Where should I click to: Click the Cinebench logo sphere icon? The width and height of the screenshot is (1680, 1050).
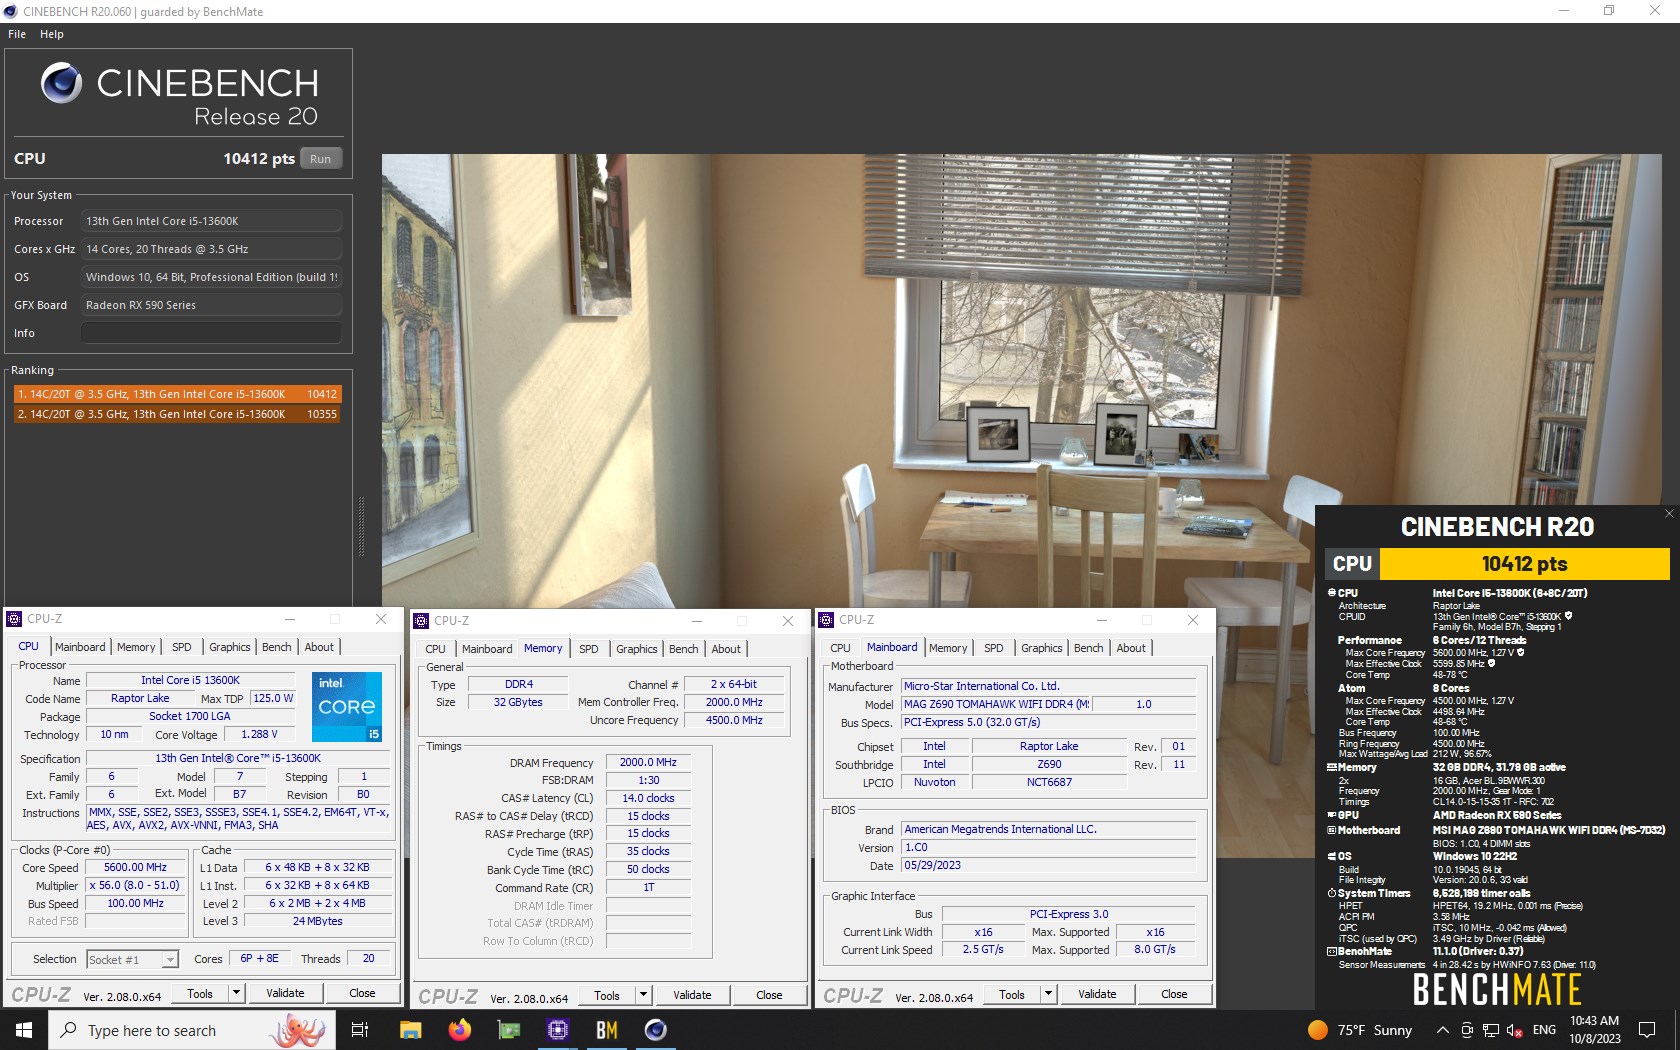[x=61, y=83]
